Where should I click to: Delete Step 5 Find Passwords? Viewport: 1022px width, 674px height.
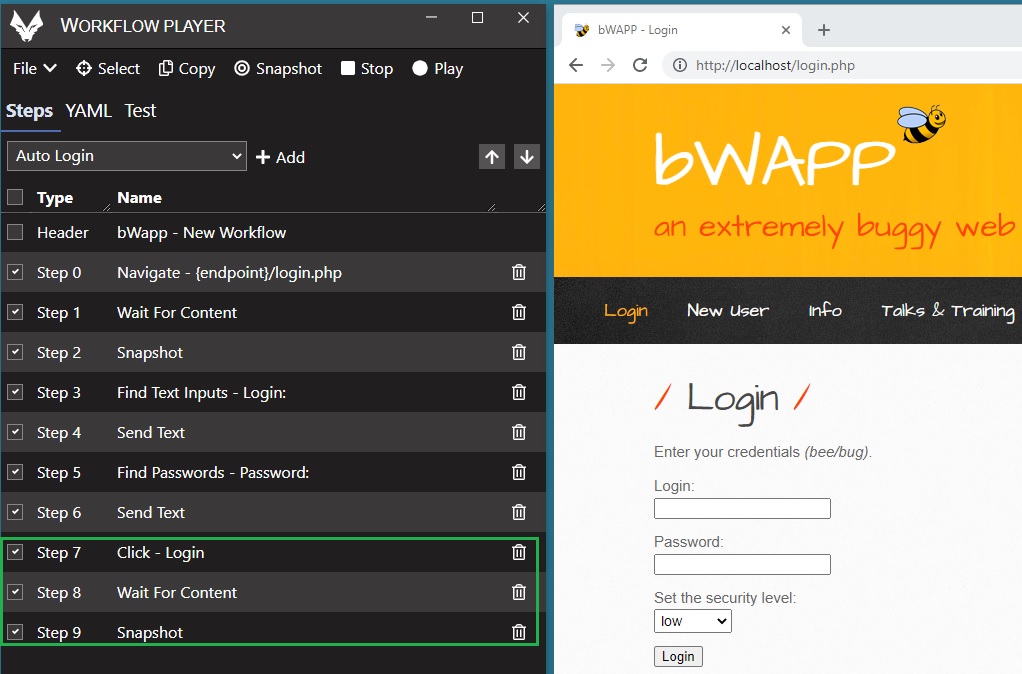point(519,472)
